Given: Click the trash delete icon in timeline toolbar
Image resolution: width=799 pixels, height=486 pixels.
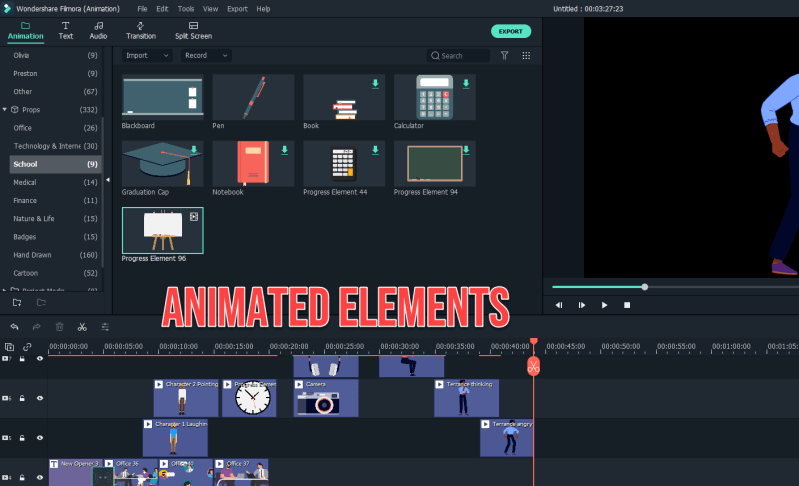Looking at the screenshot, I should point(59,327).
